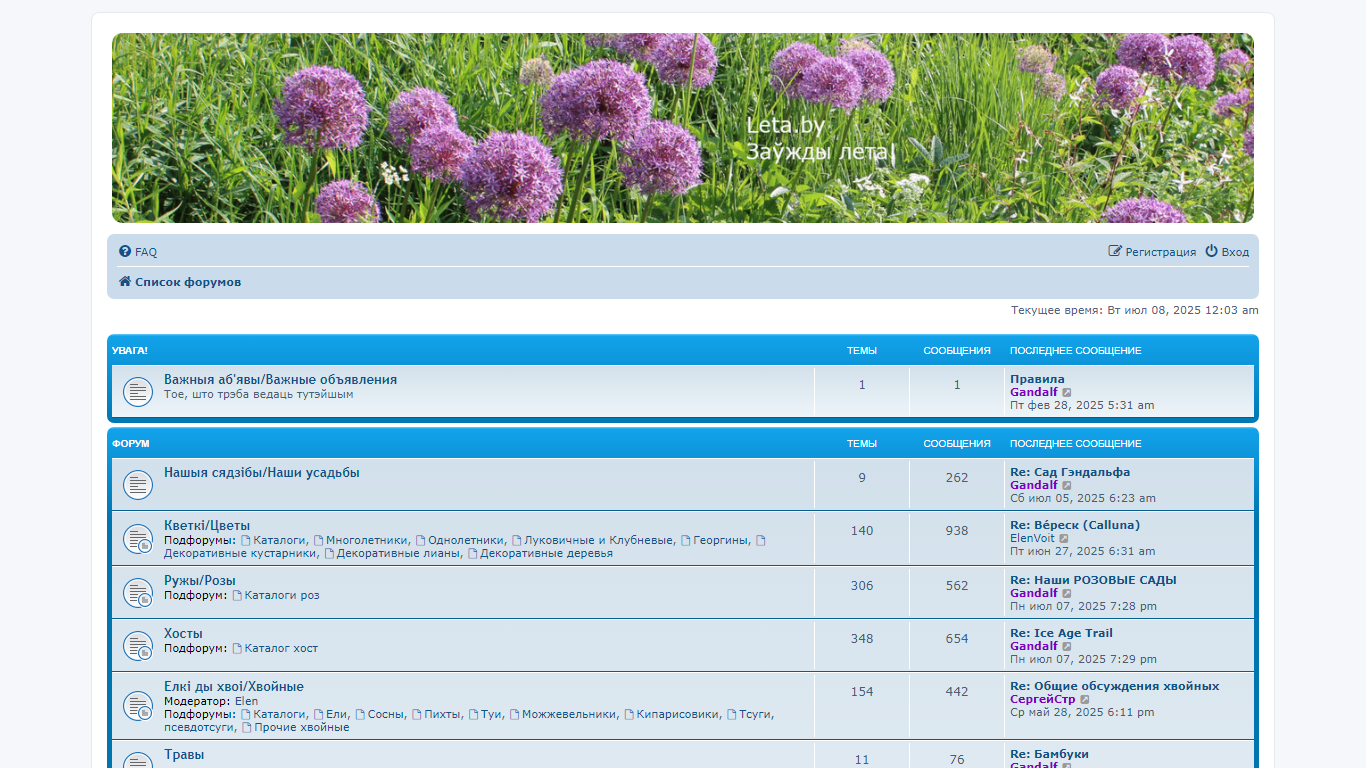Click subforum icon before Многолетники
This screenshot has width=1366, height=768.
click(318, 541)
